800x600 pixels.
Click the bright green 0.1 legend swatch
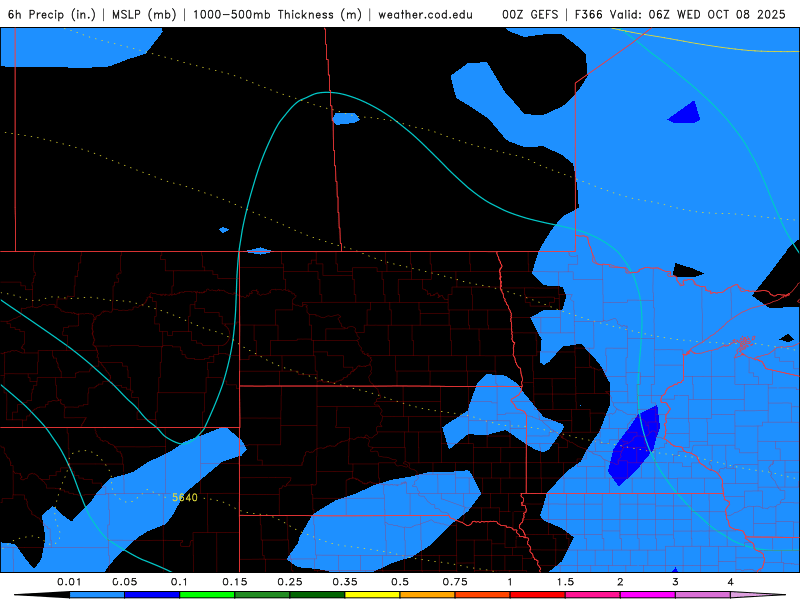pyautogui.click(x=207, y=595)
